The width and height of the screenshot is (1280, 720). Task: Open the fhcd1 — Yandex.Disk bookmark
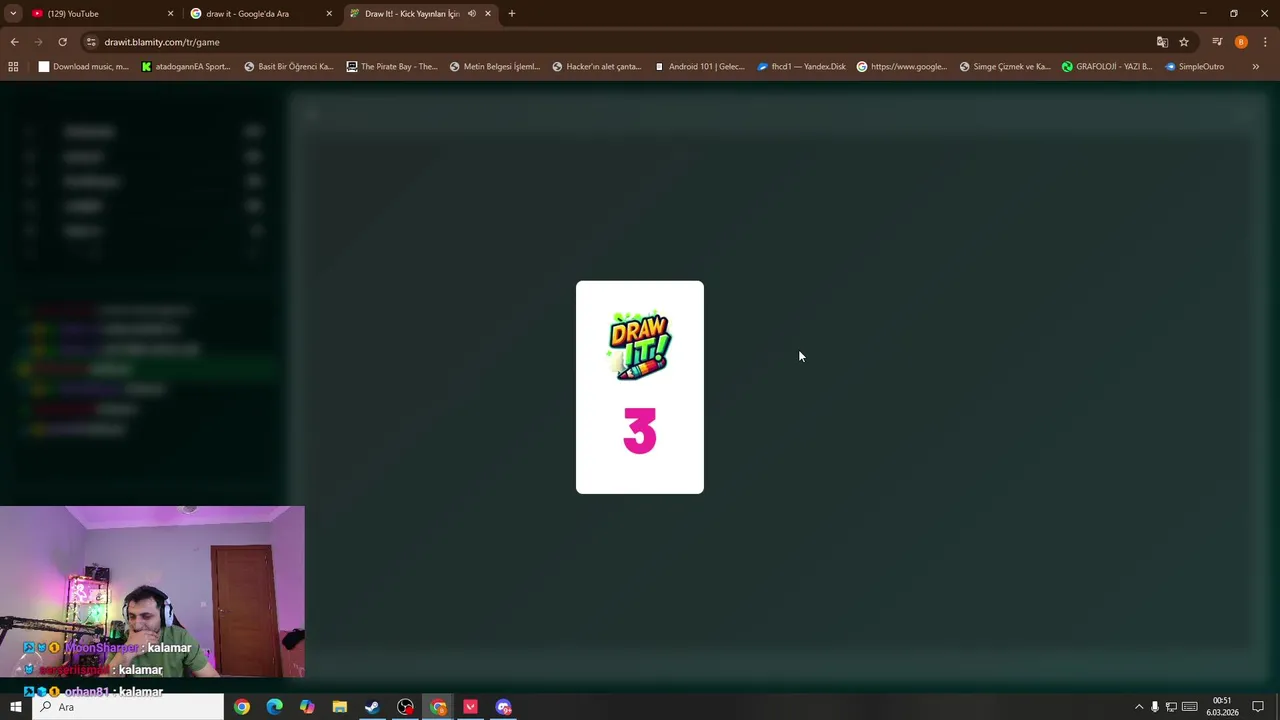pos(802,67)
